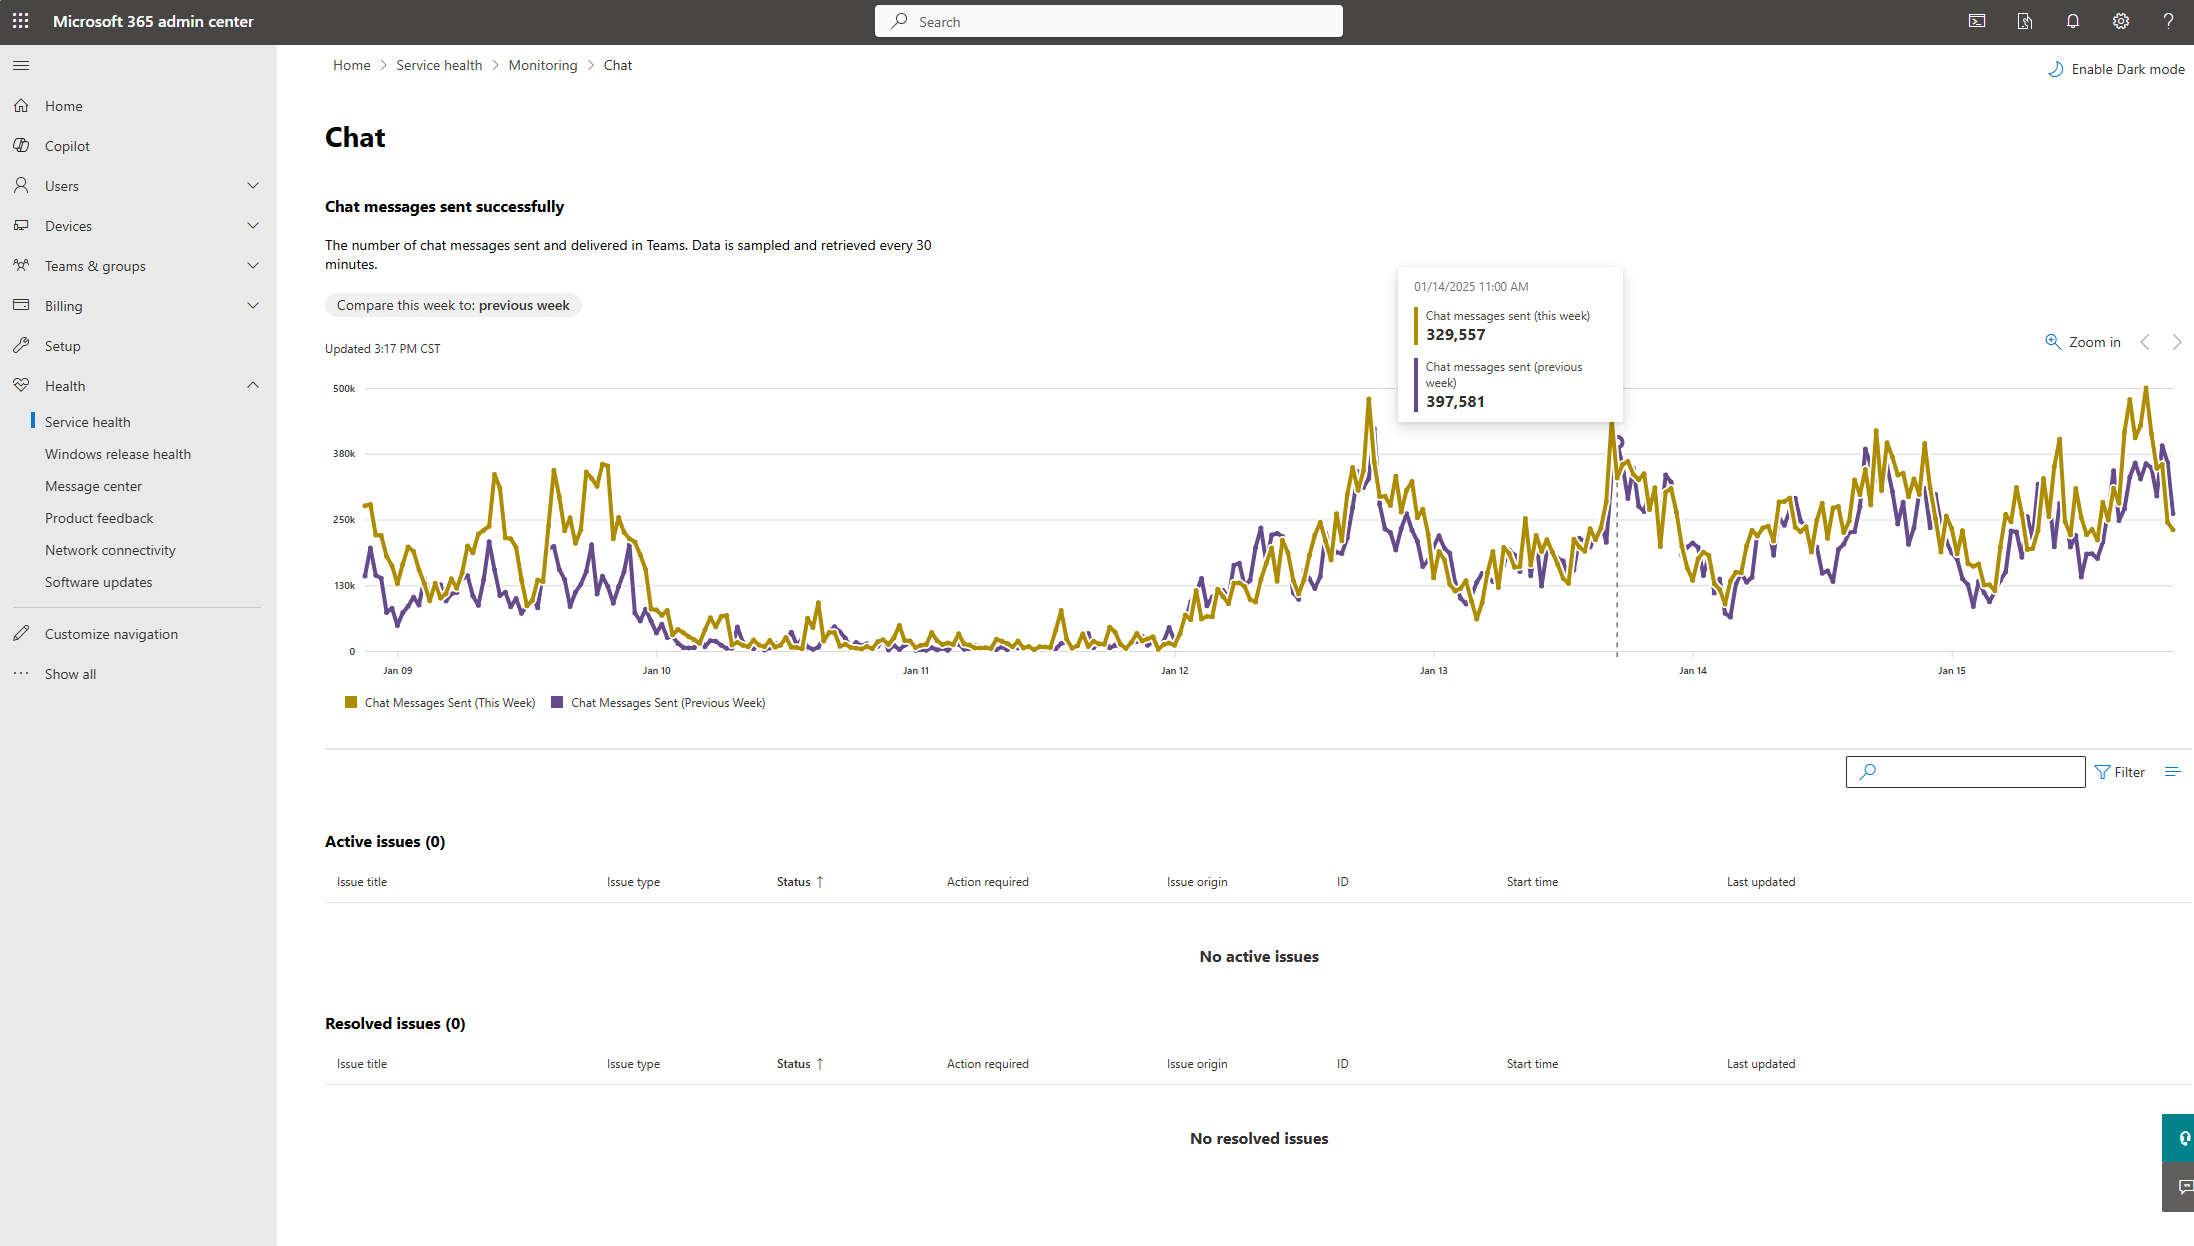Expand the Devices menu chevron
This screenshot has width=2194, height=1246.
pos(253,225)
